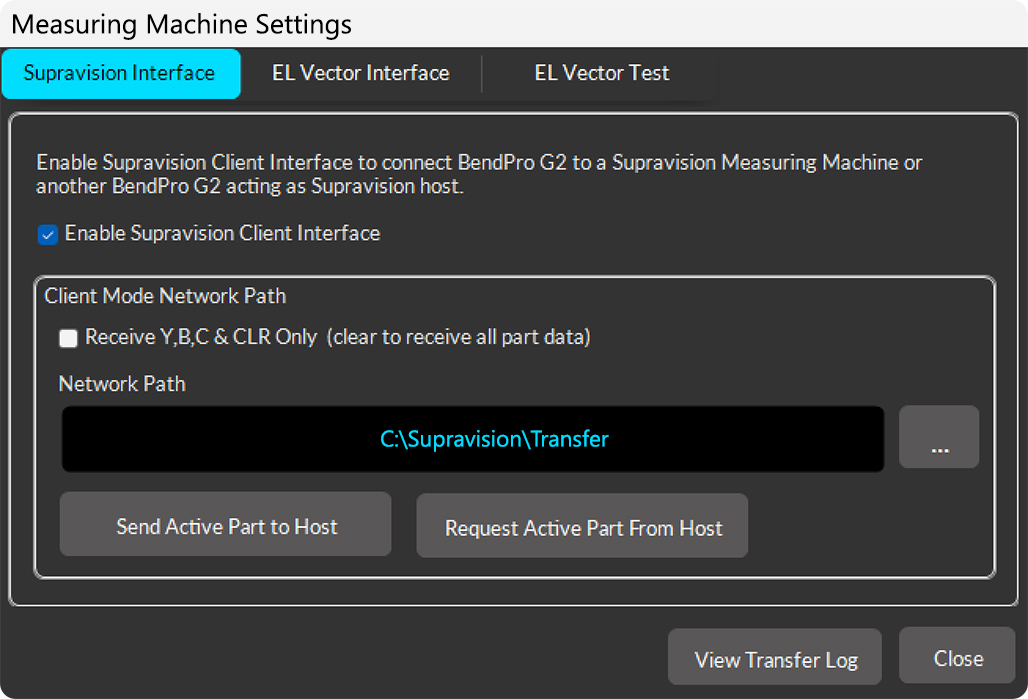Click the clear to receive all part data hint
The image size is (1028, 699).
(x=459, y=337)
